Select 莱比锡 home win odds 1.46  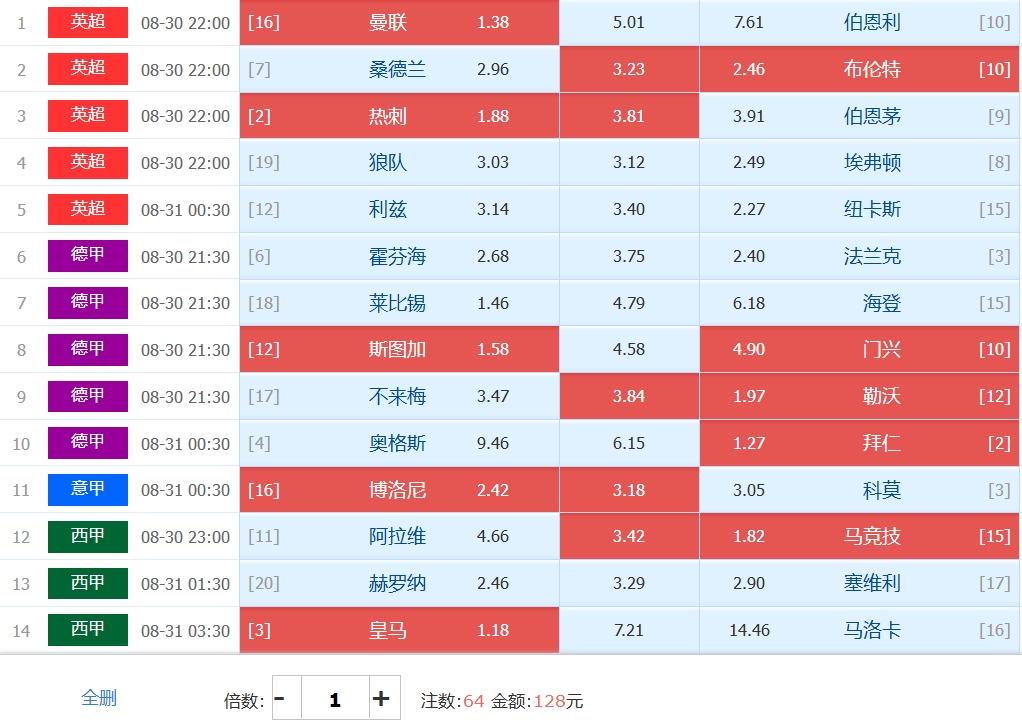[x=399, y=303]
